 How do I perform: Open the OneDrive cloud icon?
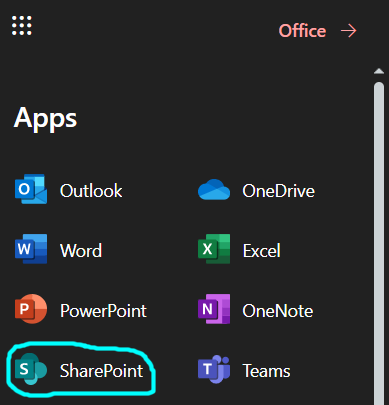[x=214, y=189]
